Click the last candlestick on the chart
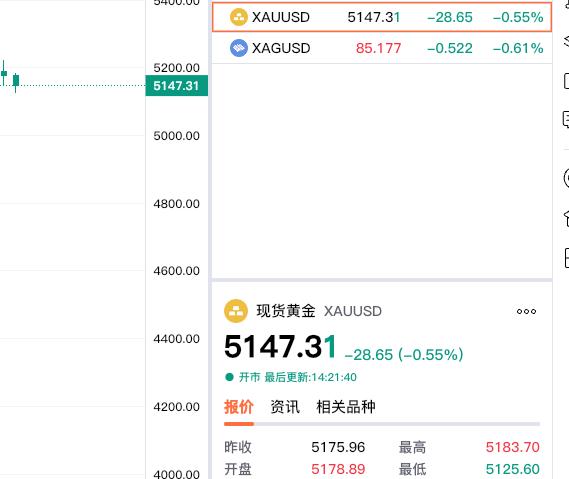Screen dimensions: 569x479 click(x=16, y=82)
